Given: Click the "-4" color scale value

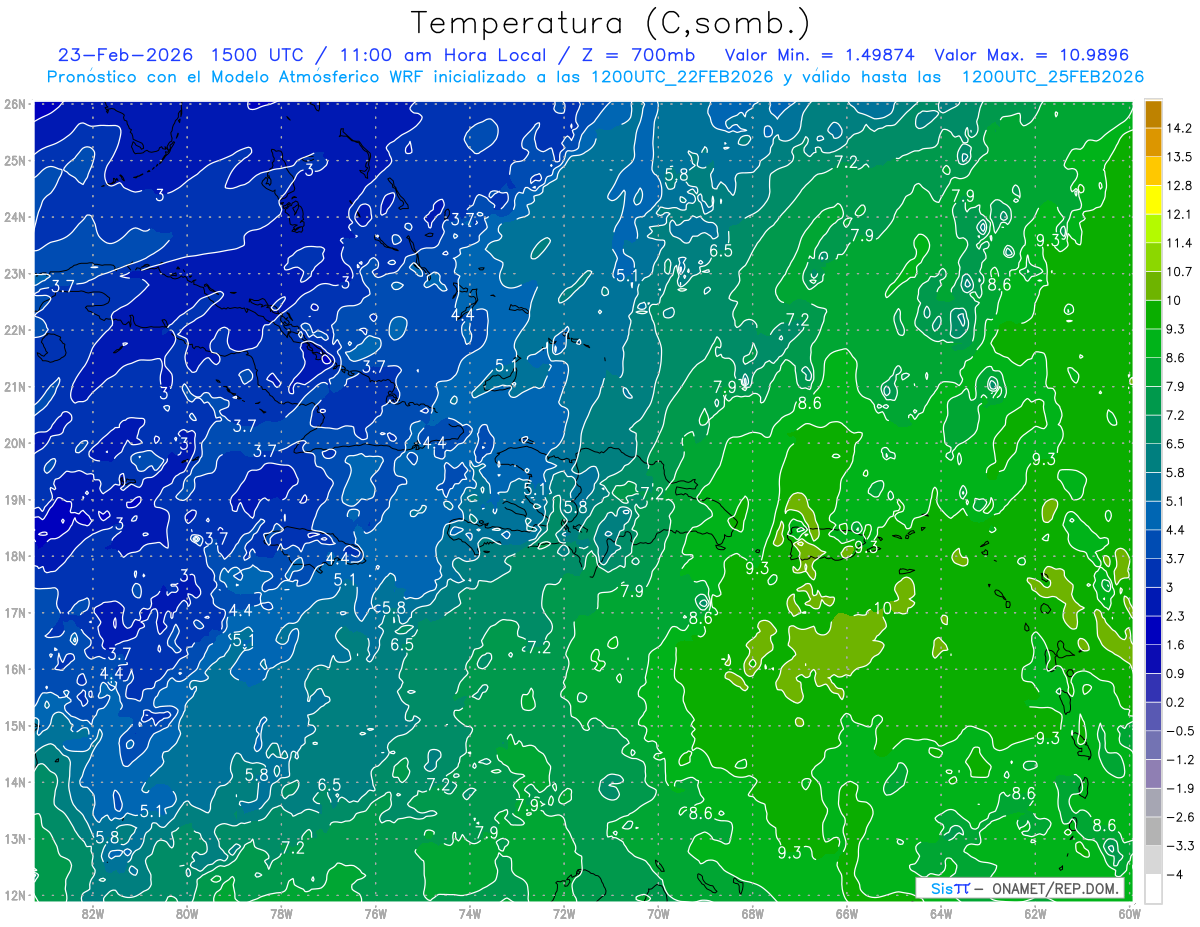Looking at the screenshot, I should click(1173, 875).
